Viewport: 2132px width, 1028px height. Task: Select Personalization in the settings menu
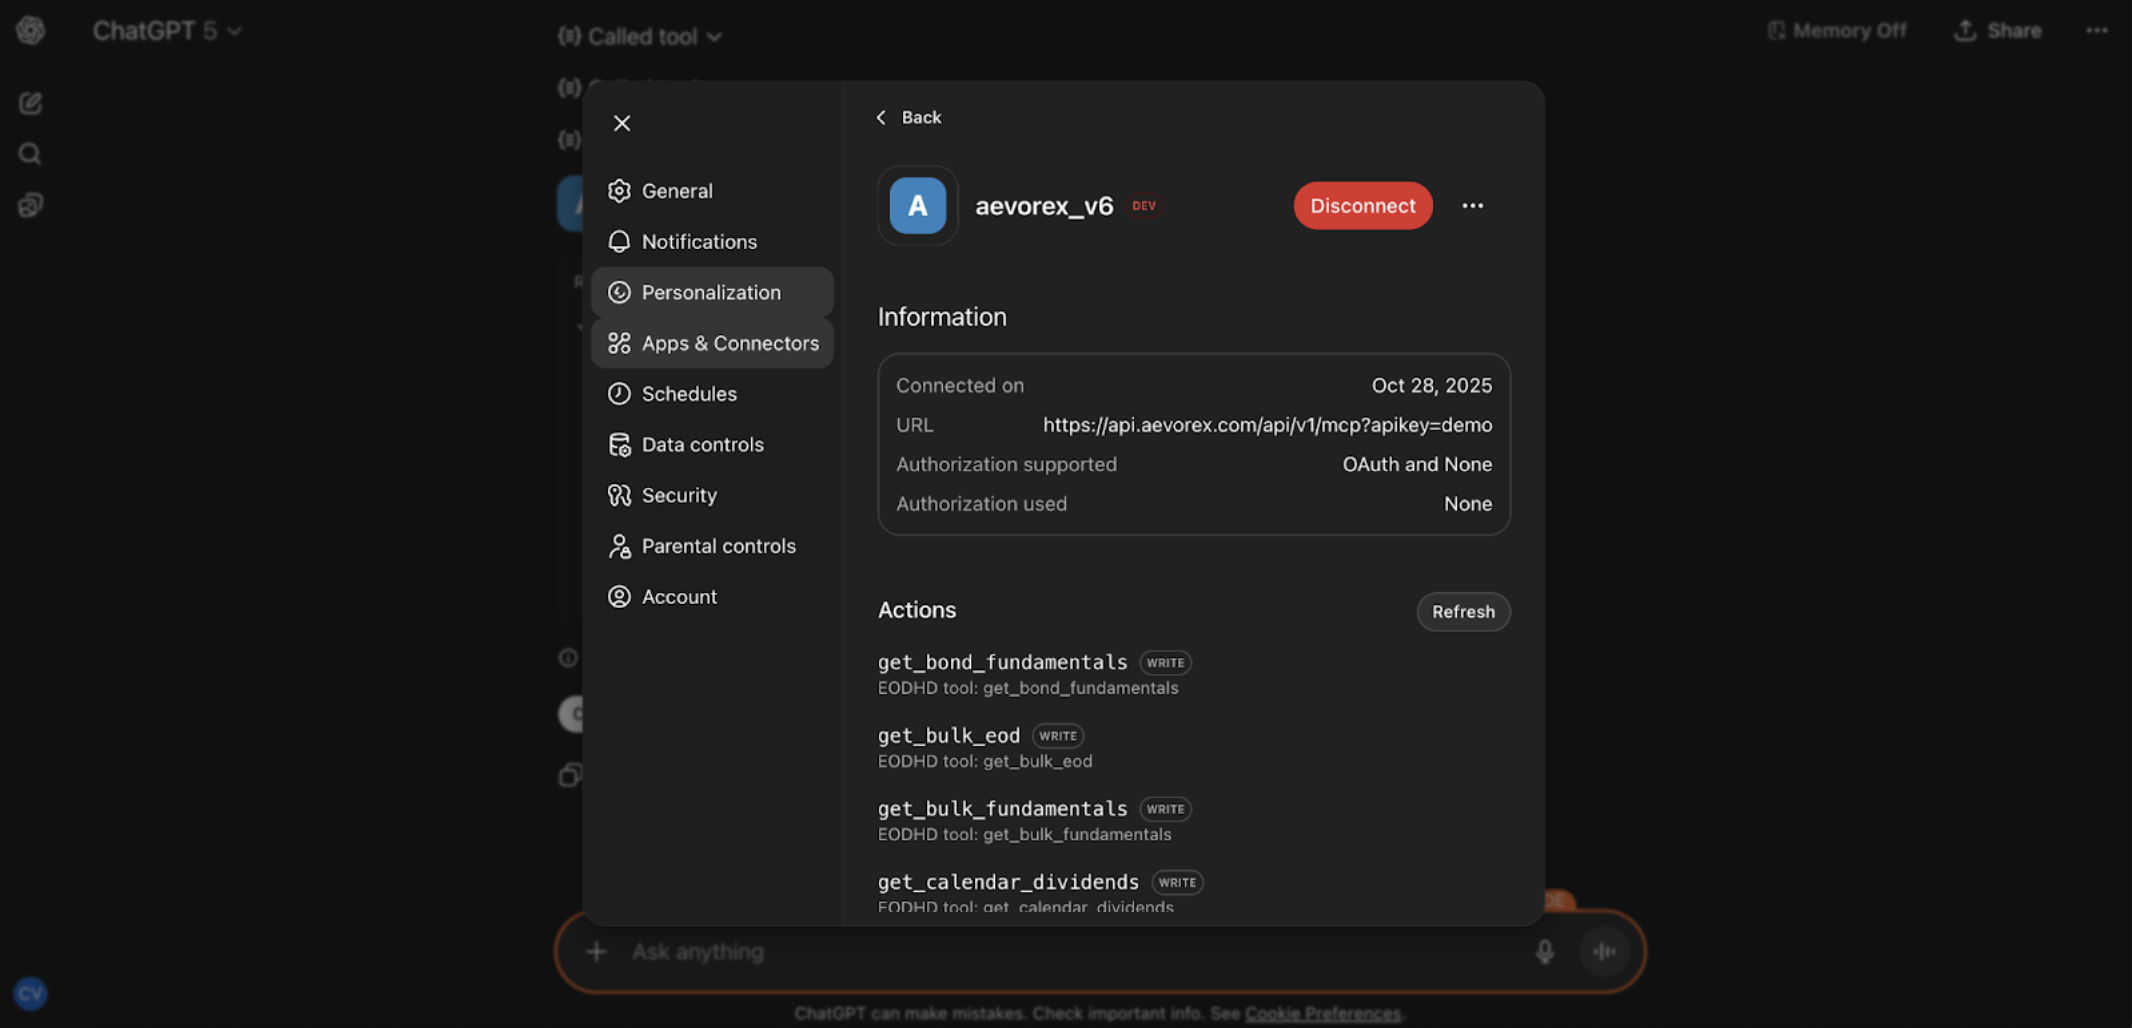[711, 292]
